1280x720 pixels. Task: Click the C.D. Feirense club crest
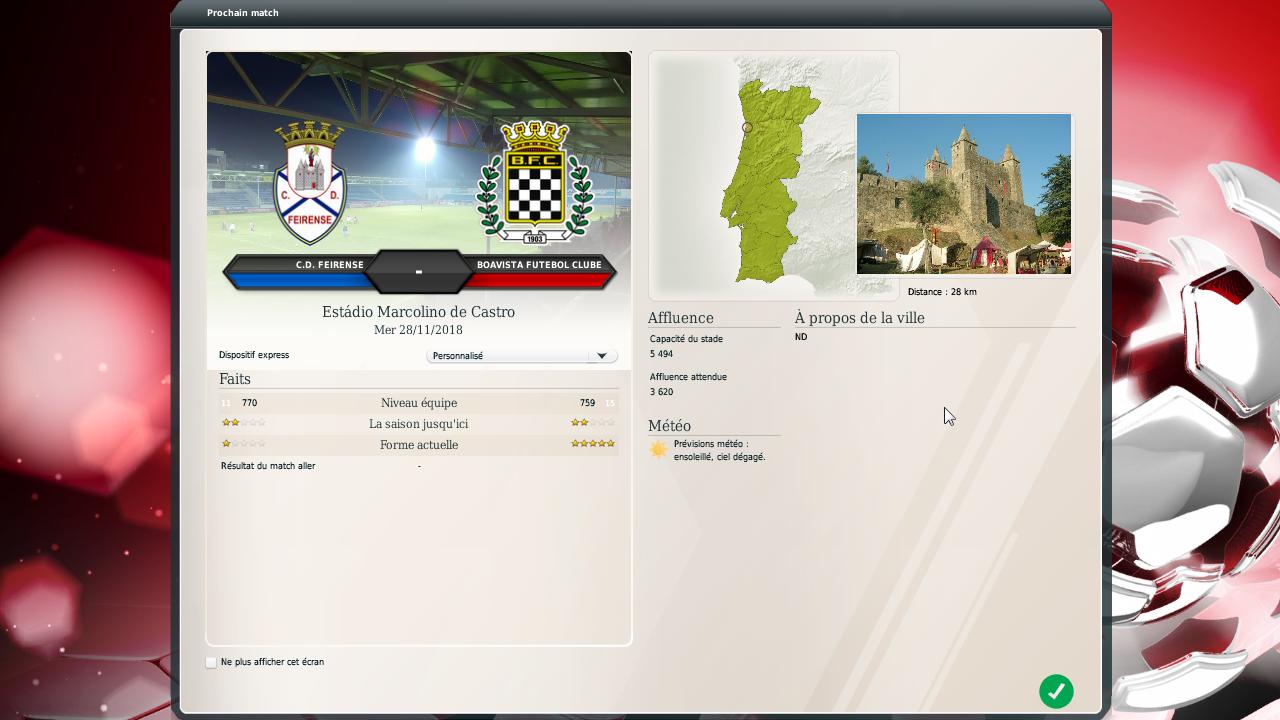click(310, 183)
